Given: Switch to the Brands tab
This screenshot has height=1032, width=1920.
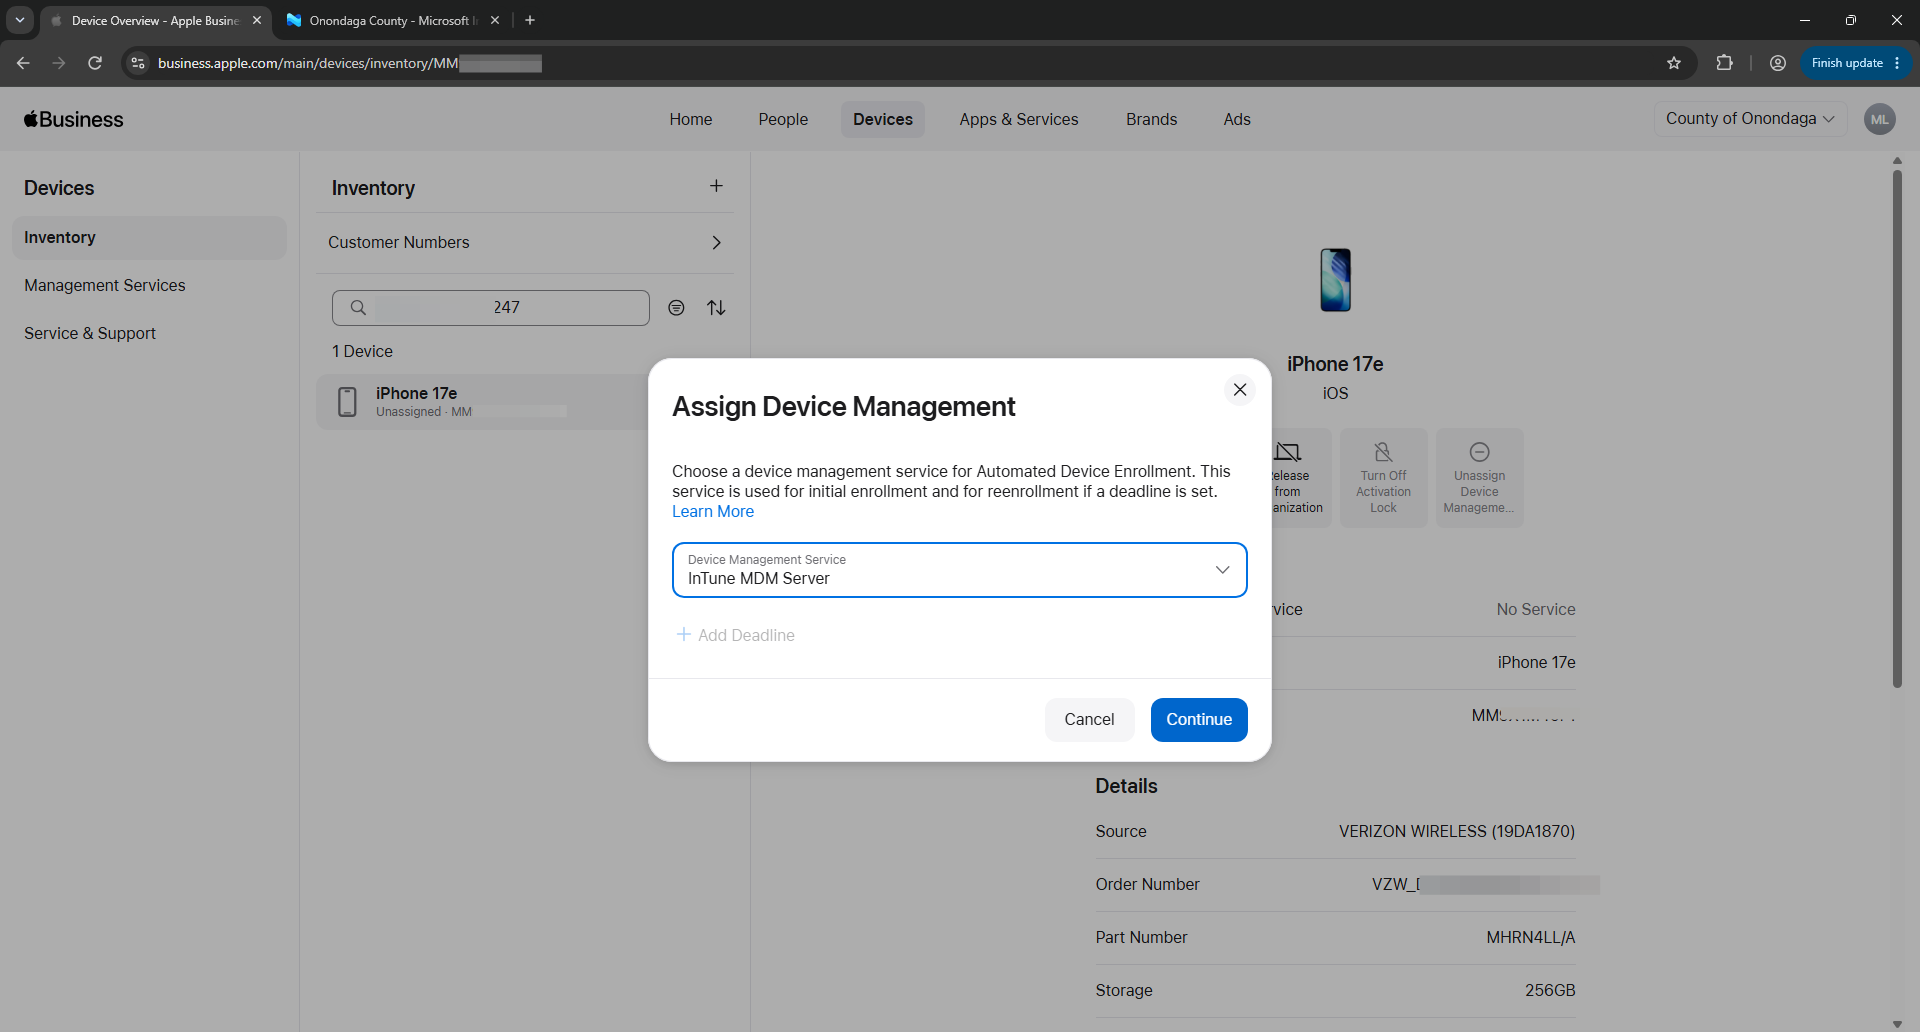Looking at the screenshot, I should click(x=1152, y=119).
